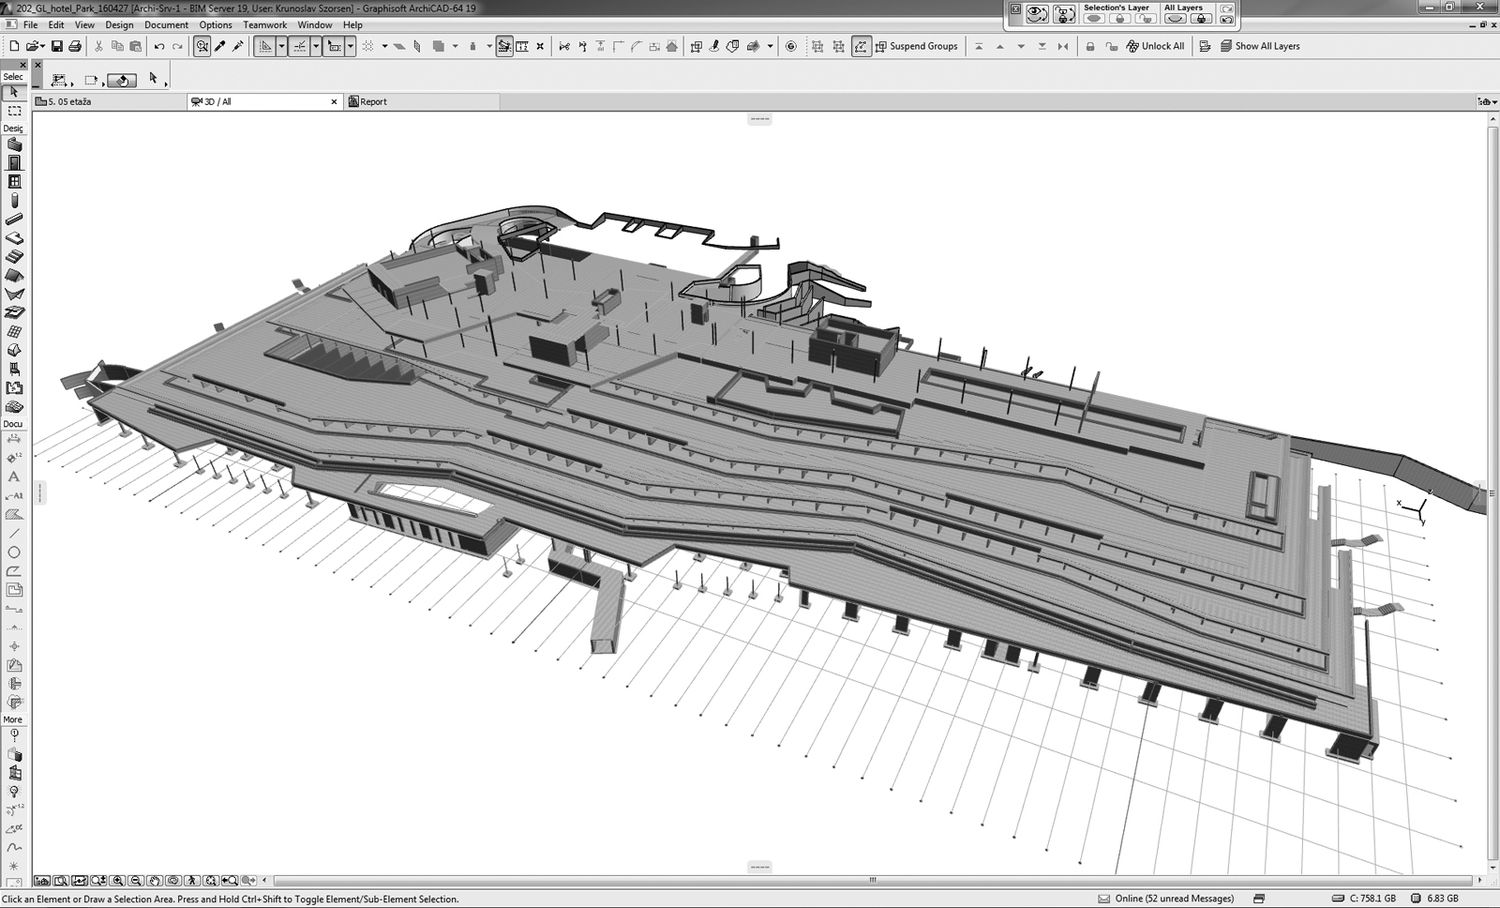1500x908 pixels.
Task: Toggle the All Layers lock icon
Action: (x=1201, y=19)
